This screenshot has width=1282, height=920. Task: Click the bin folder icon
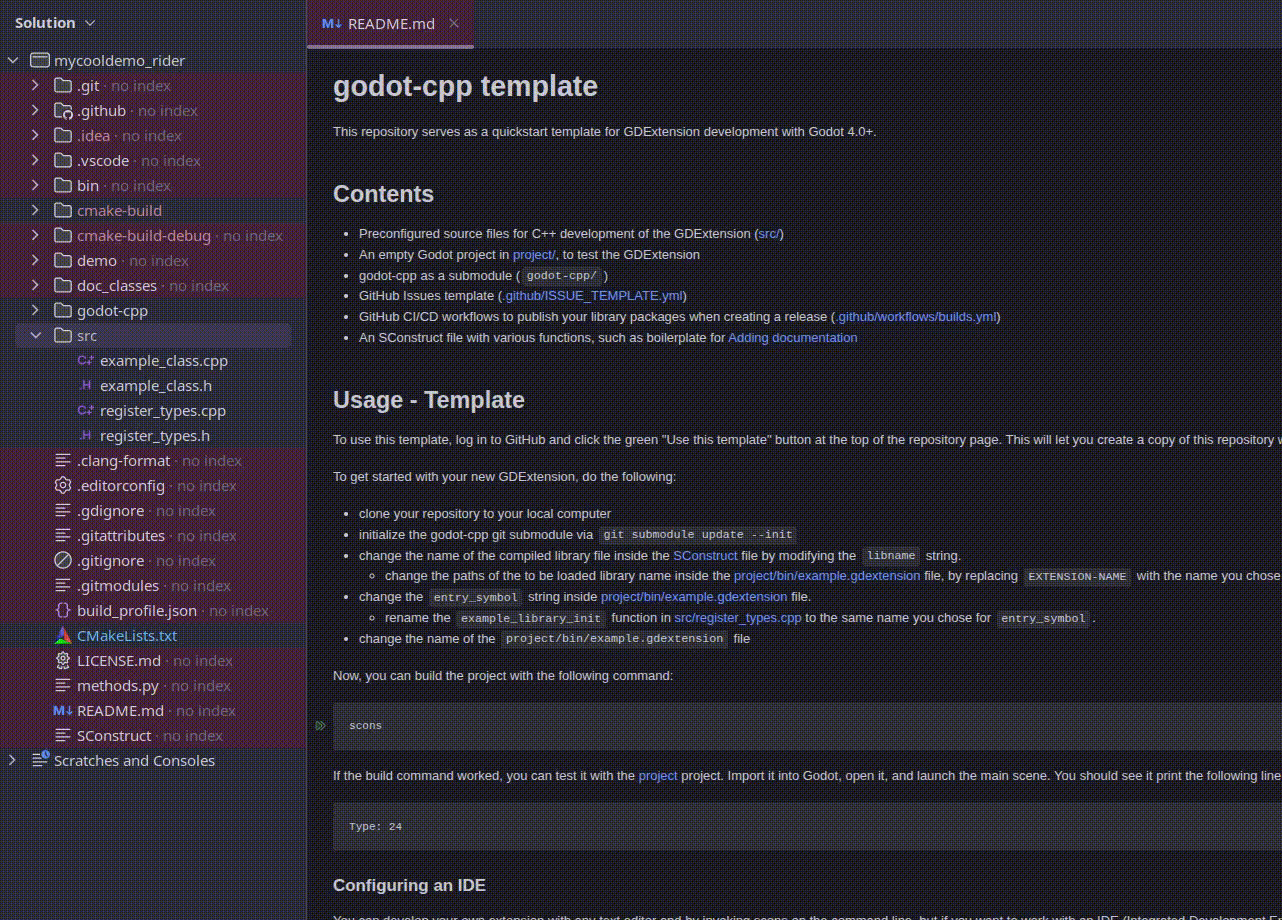[x=62, y=186]
